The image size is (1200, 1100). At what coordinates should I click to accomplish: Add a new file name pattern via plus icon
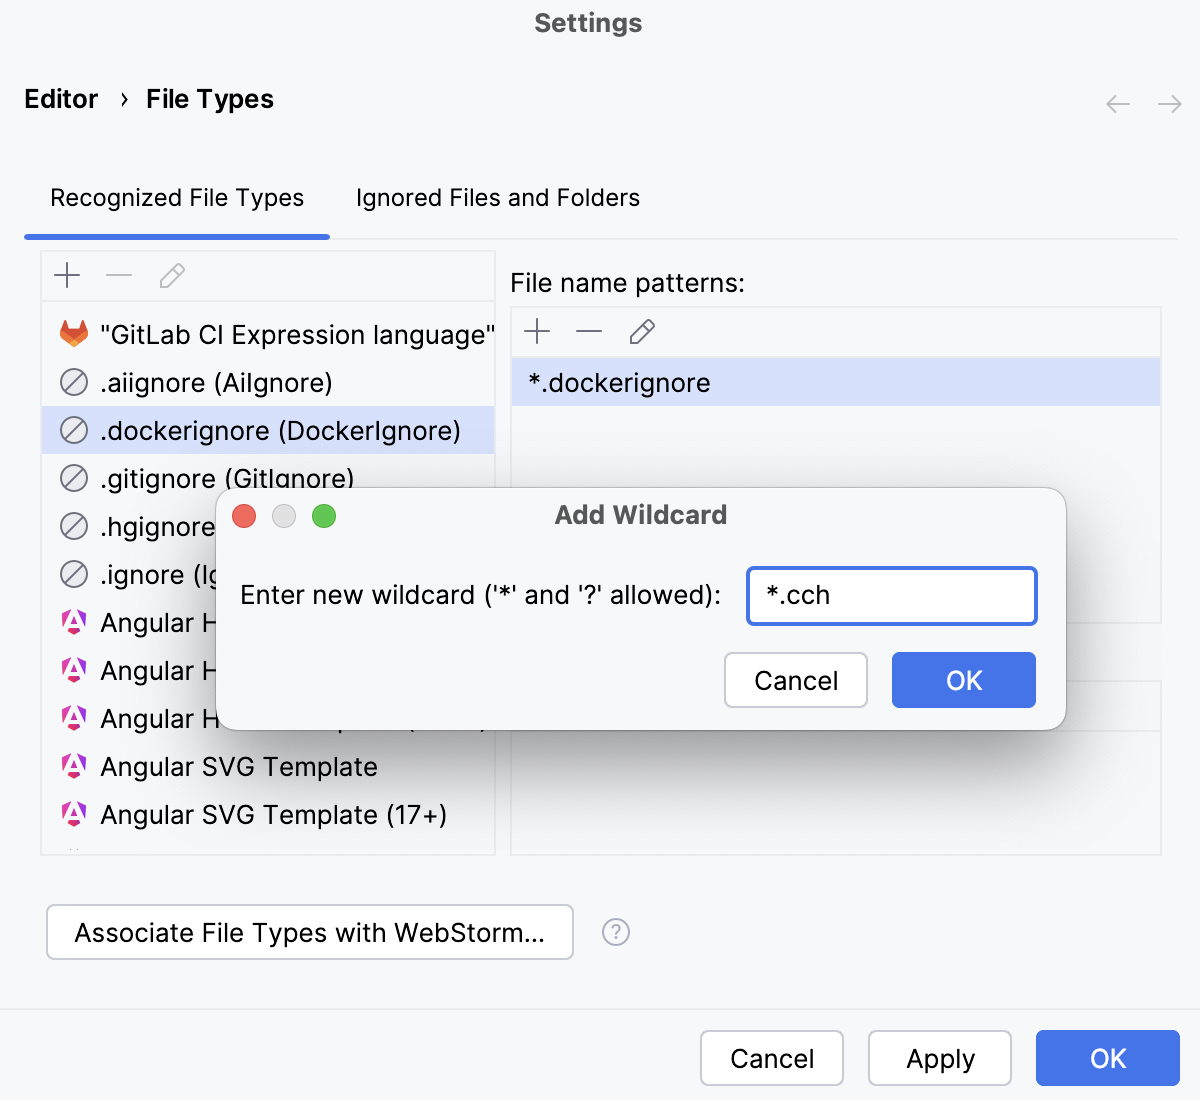(538, 331)
